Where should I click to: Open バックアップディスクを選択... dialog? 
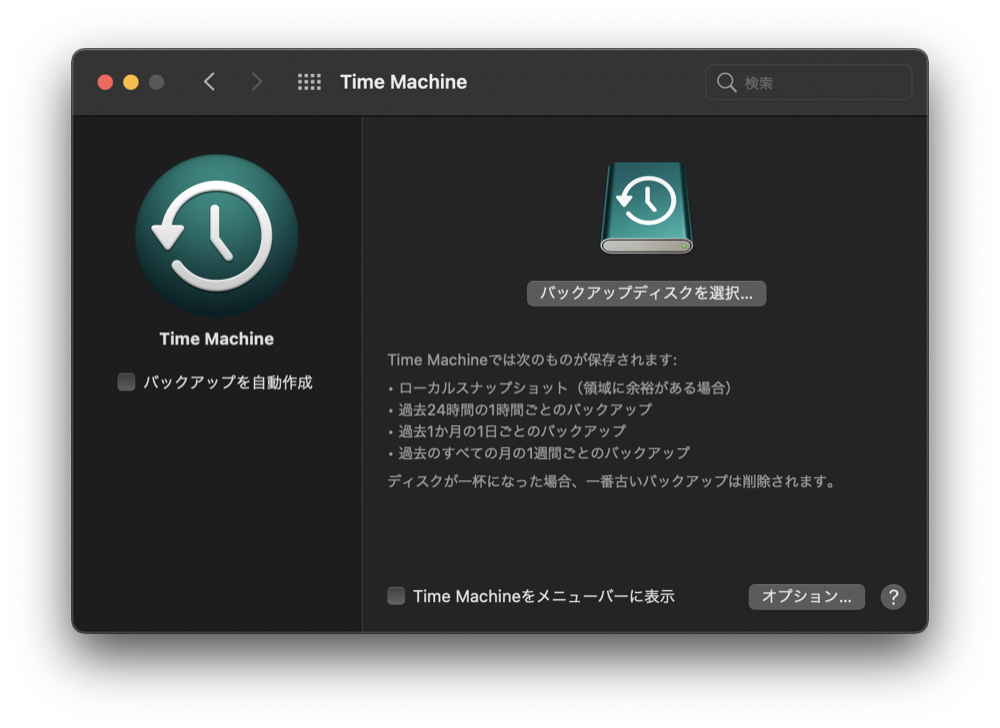(x=647, y=293)
